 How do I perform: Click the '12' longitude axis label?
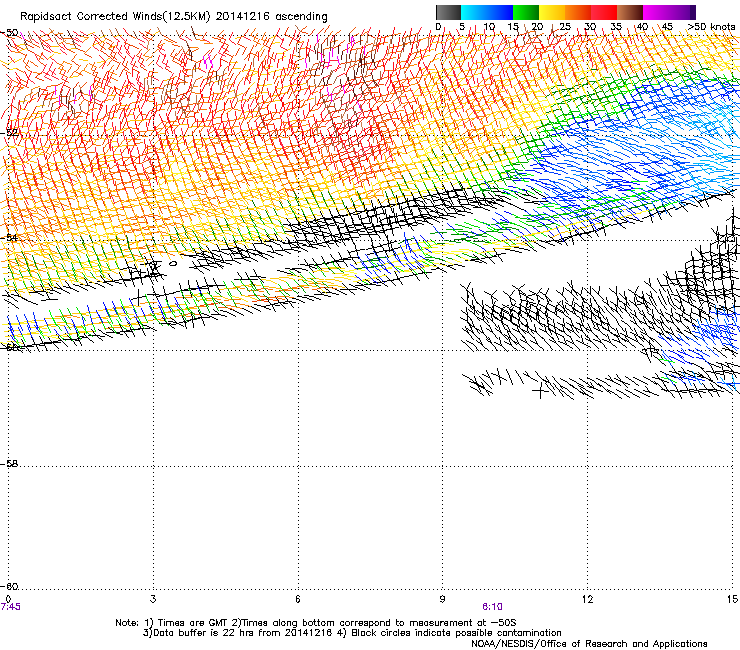tap(587, 599)
